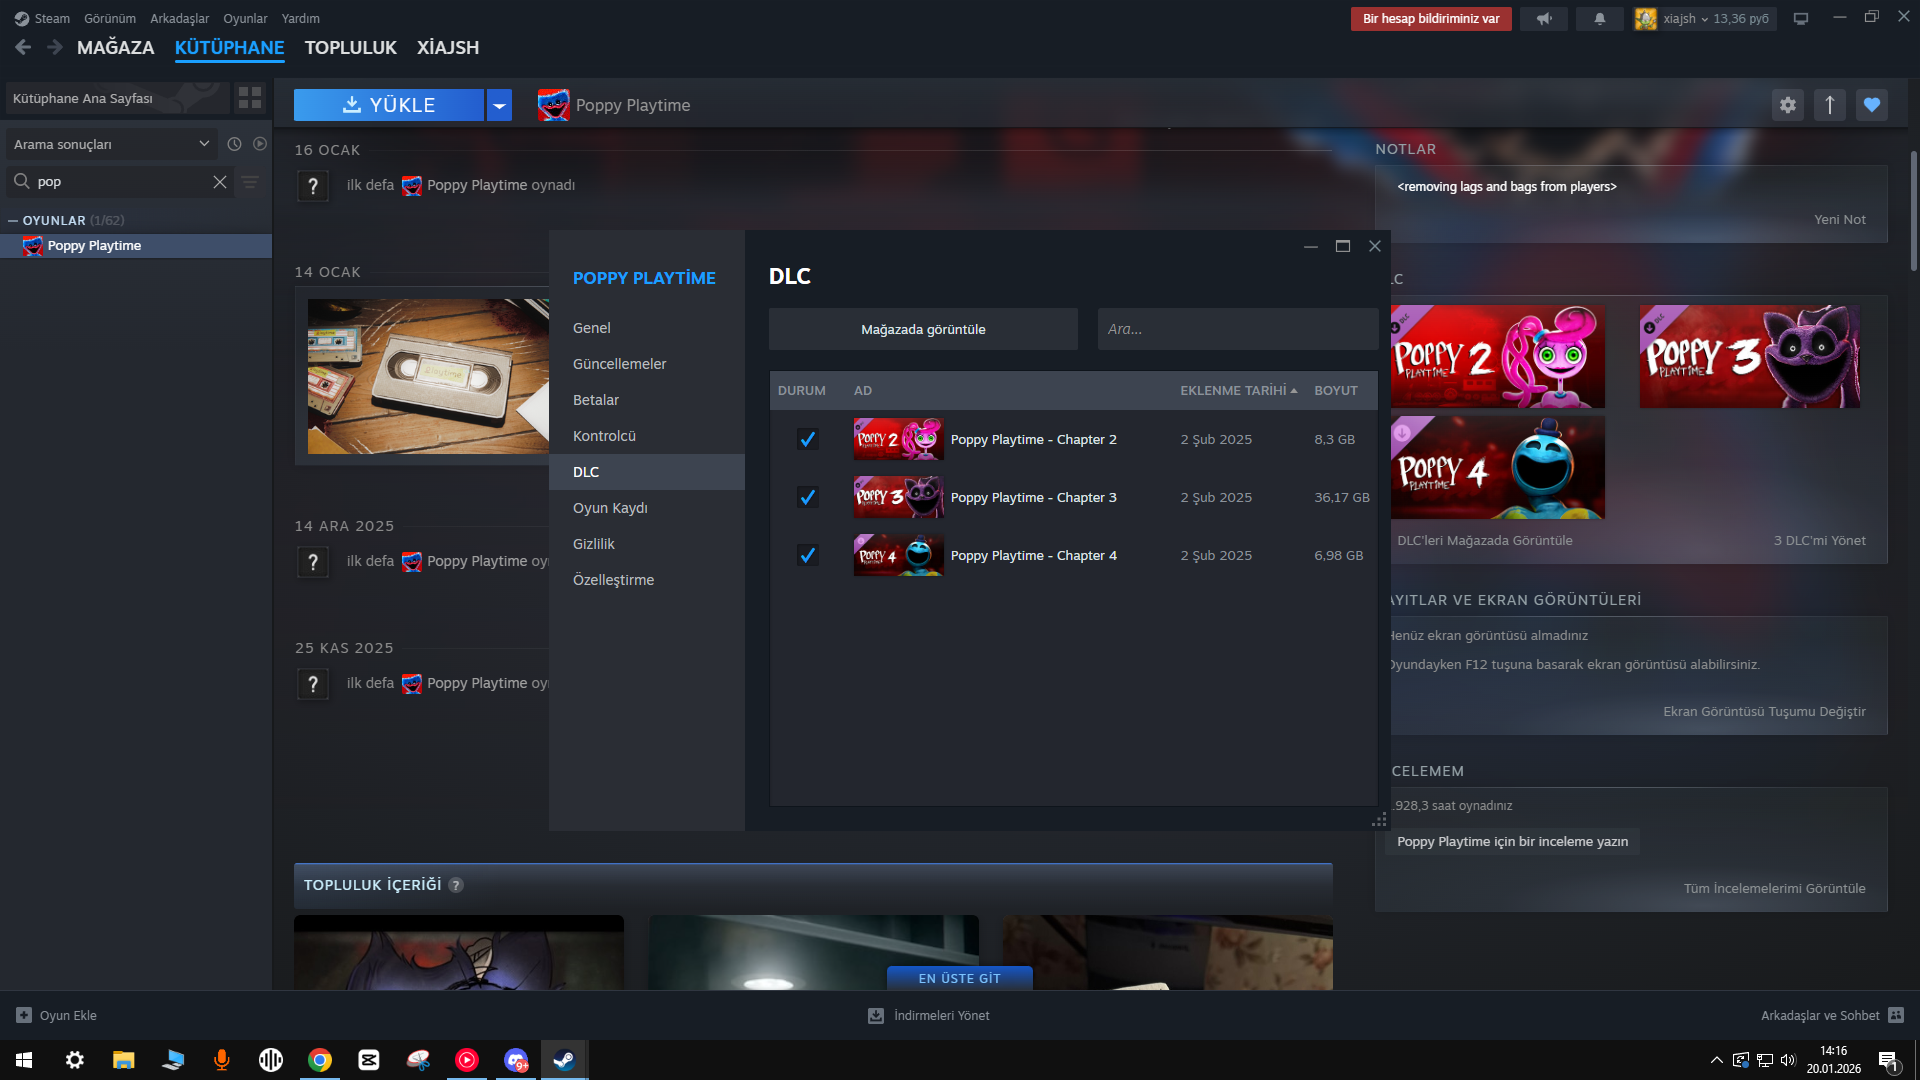Click Yeni Not link
Screen dimensions: 1920x1080
1840,220
